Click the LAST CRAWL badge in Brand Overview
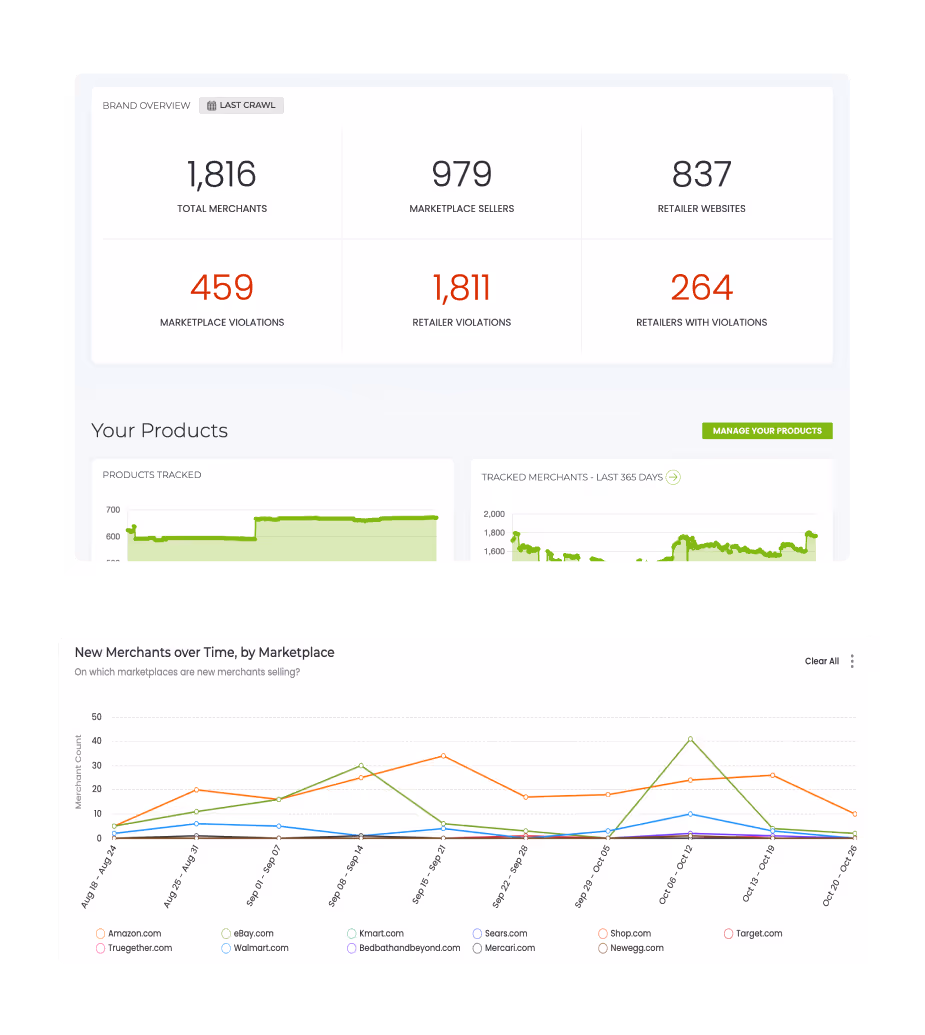This screenshot has height=1035, width=925. (240, 105)
